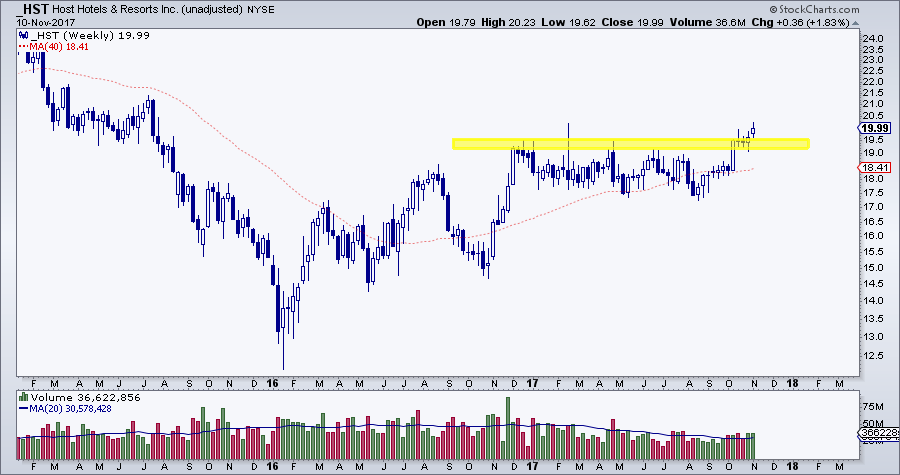
Task: Click the Host Hotels & Resorts Inc. name
Action: pyautogui.click(x=117, y=10)
